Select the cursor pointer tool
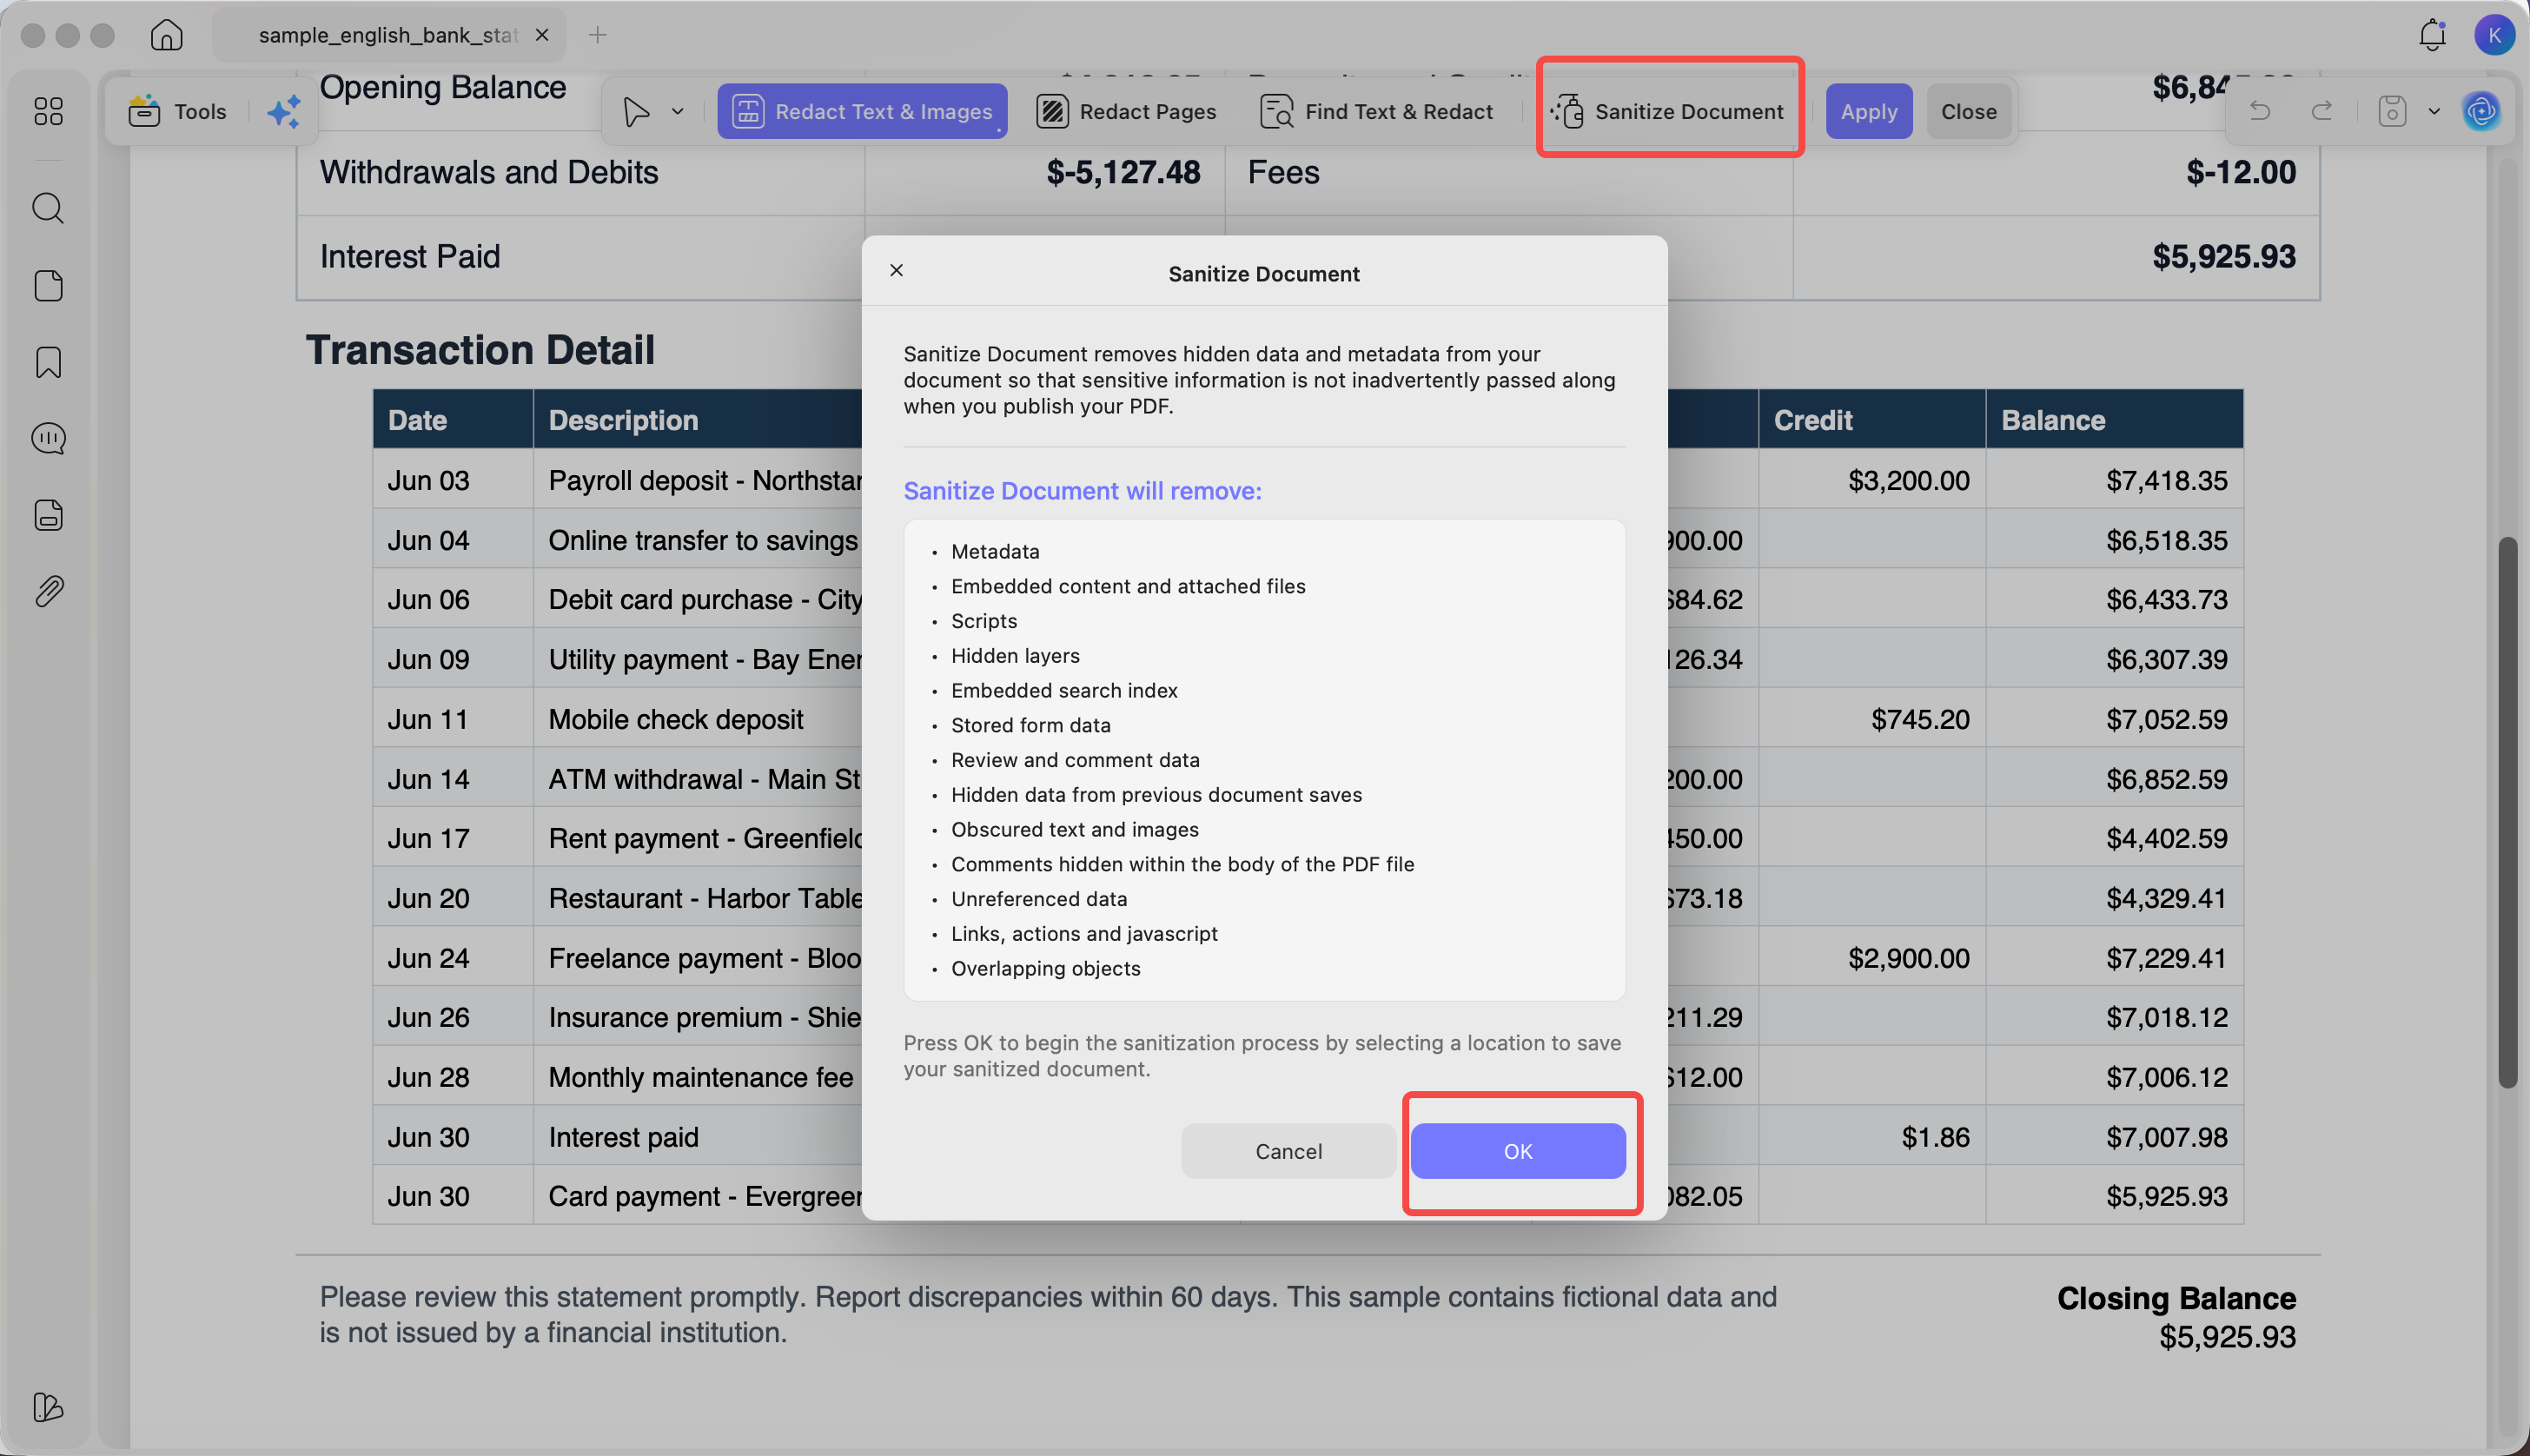The height and width of the screenshot is (1456, 2530). pos(636,111)
